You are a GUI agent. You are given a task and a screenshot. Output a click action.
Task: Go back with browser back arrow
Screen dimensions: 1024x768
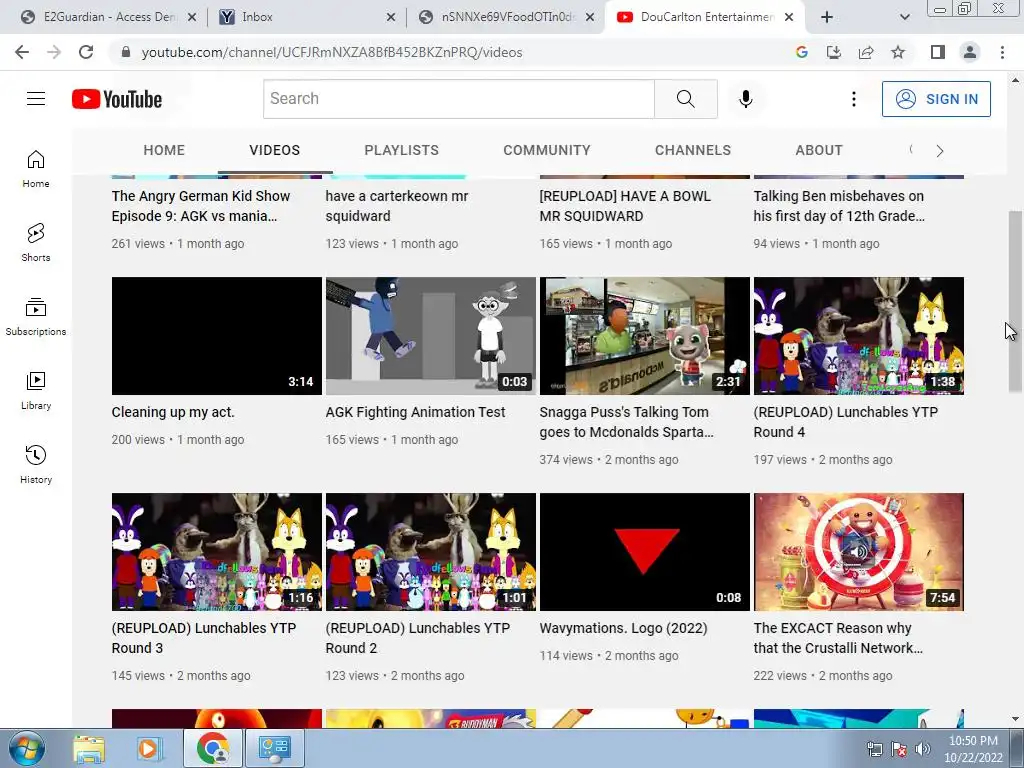(22, 52)
